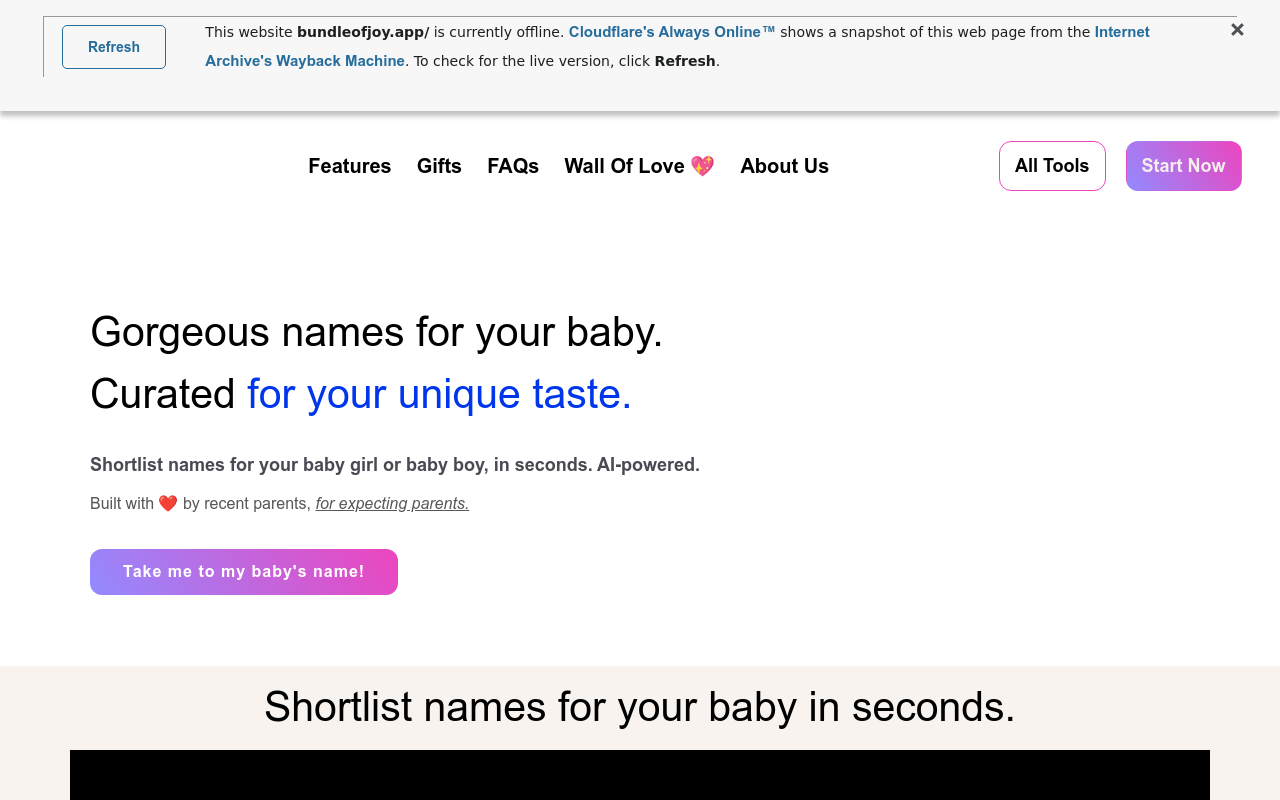1280x800 pixels.
Task: Click the blue 'for your unique taste' text
Action: coord(439,394)
